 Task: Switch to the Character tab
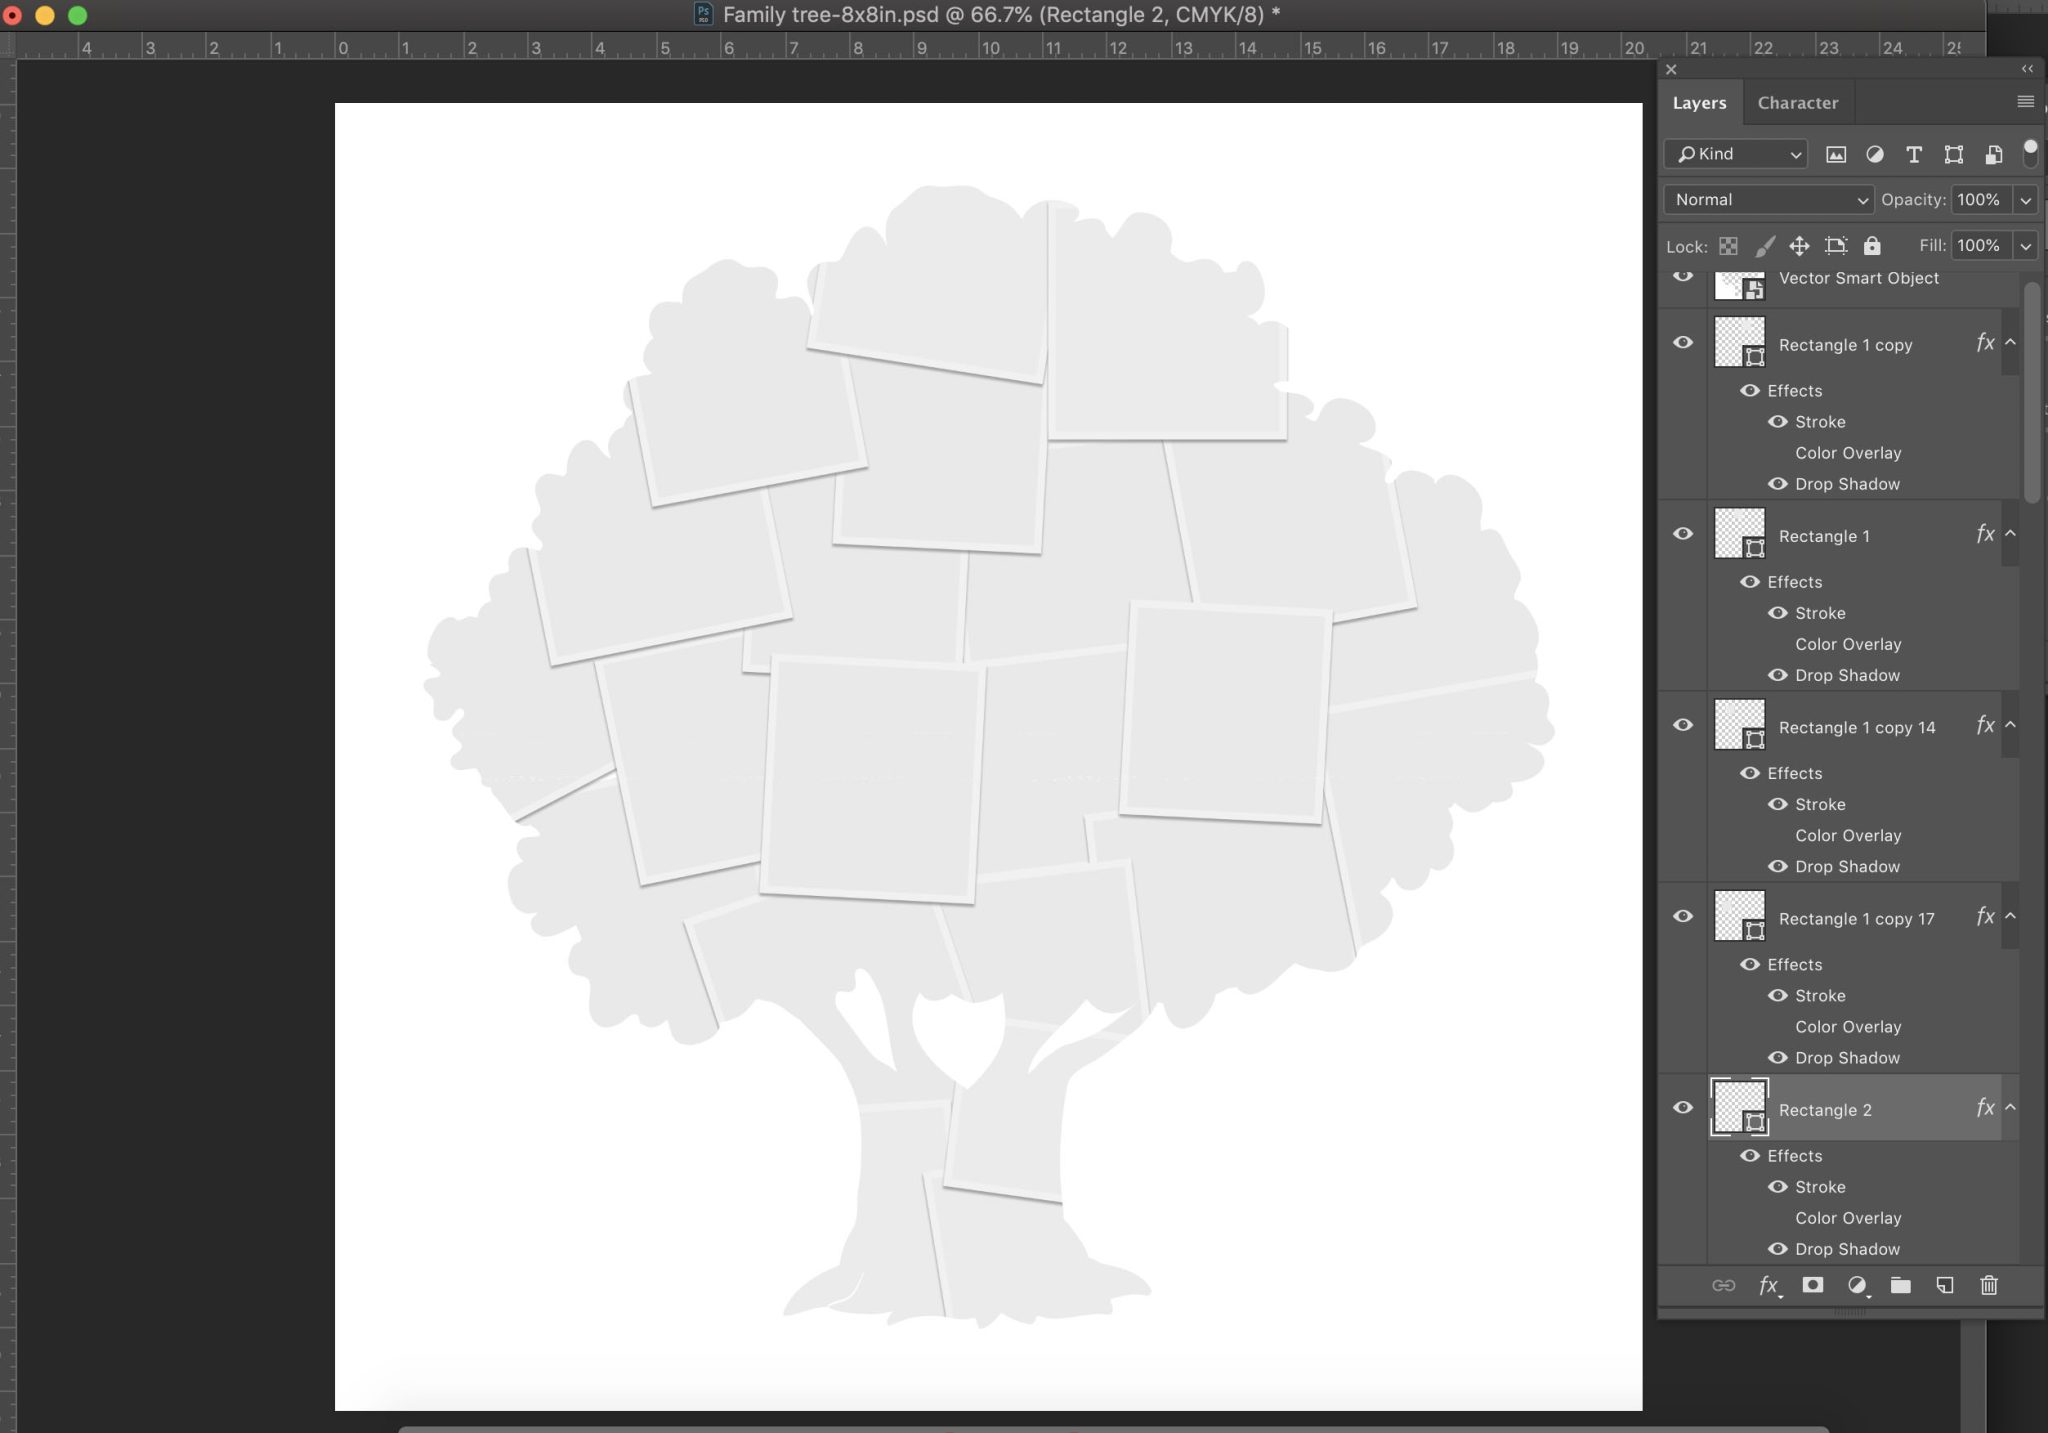pos(1797,102)
